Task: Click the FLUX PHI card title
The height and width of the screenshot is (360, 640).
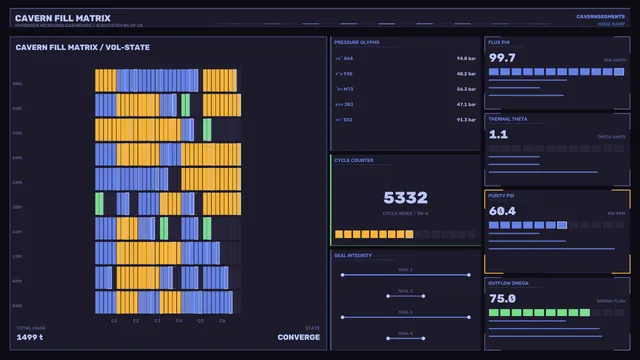Action: click(x=499, y=42)
